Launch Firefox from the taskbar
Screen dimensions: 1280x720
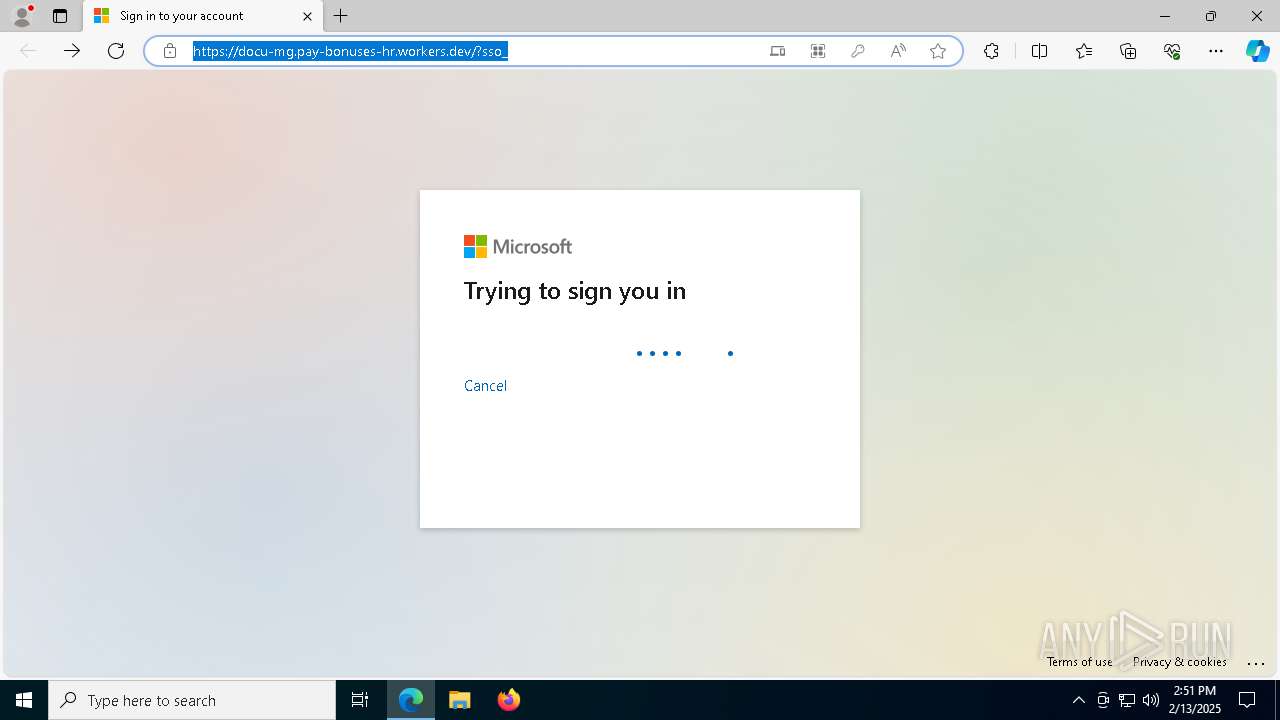[509, 700]
